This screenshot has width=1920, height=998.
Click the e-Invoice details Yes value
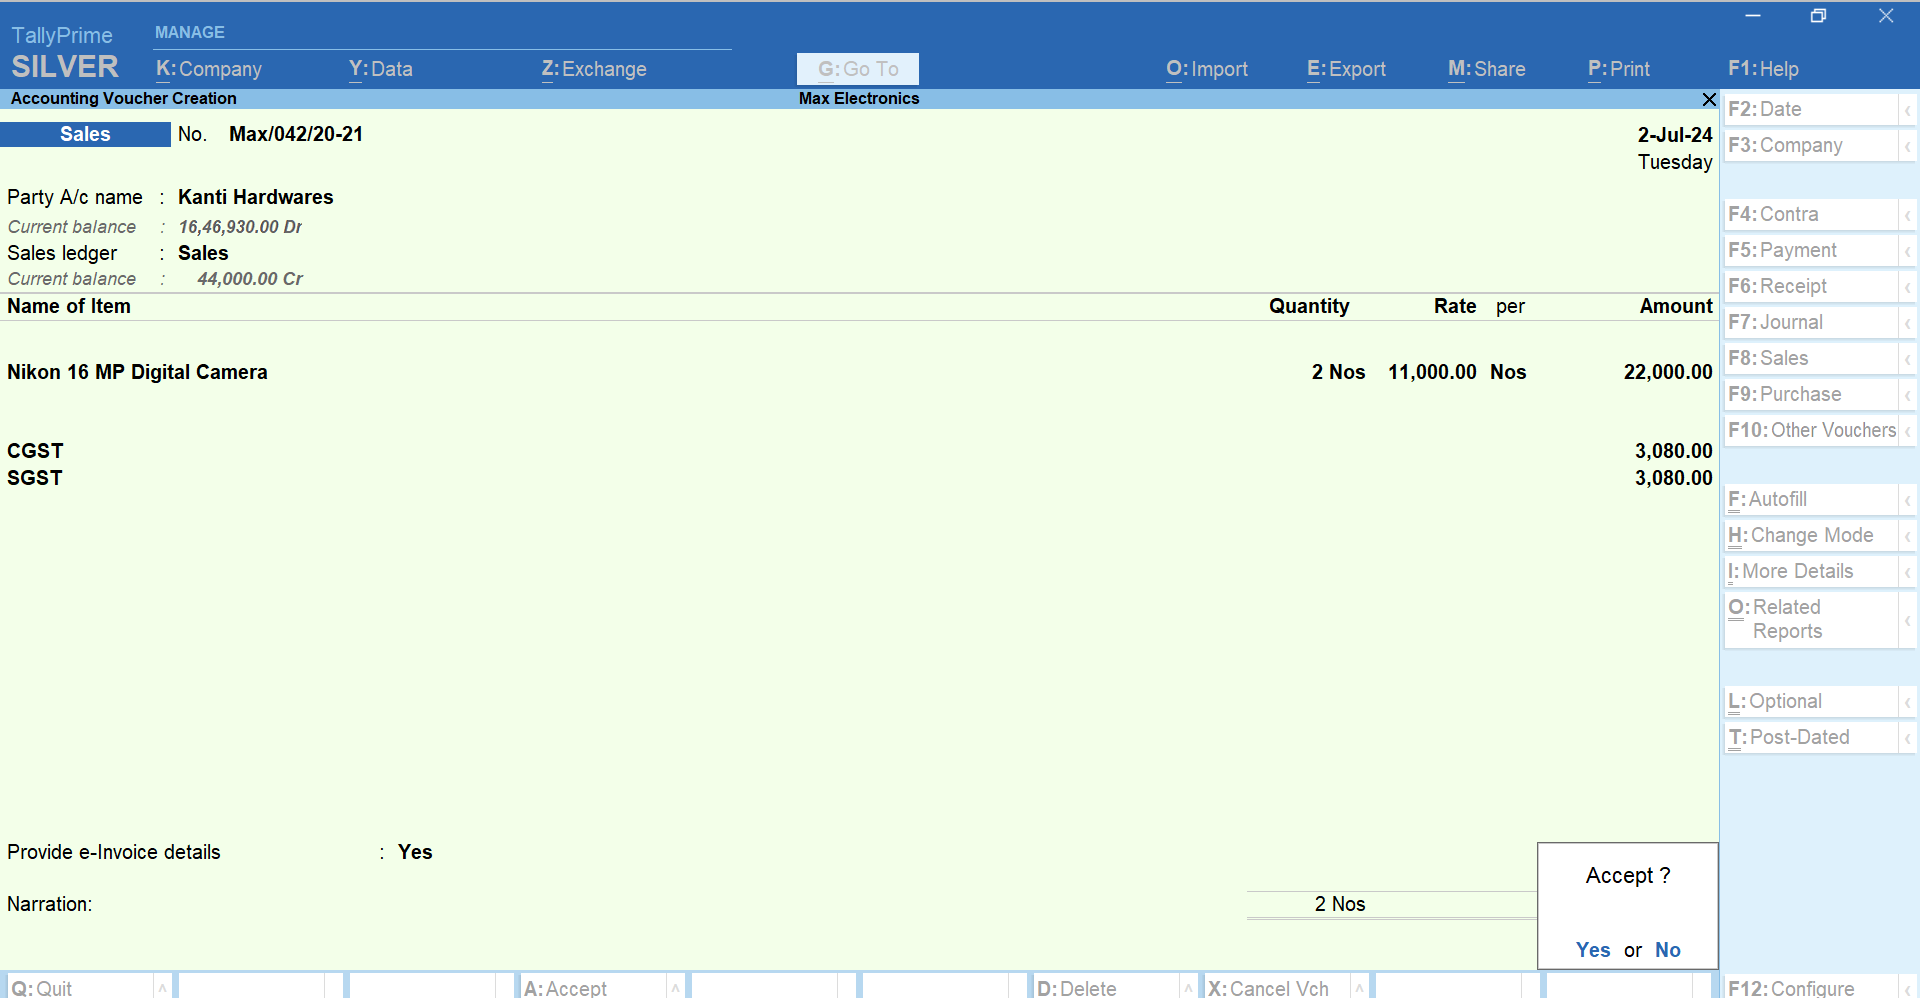(x=415, y=853)
